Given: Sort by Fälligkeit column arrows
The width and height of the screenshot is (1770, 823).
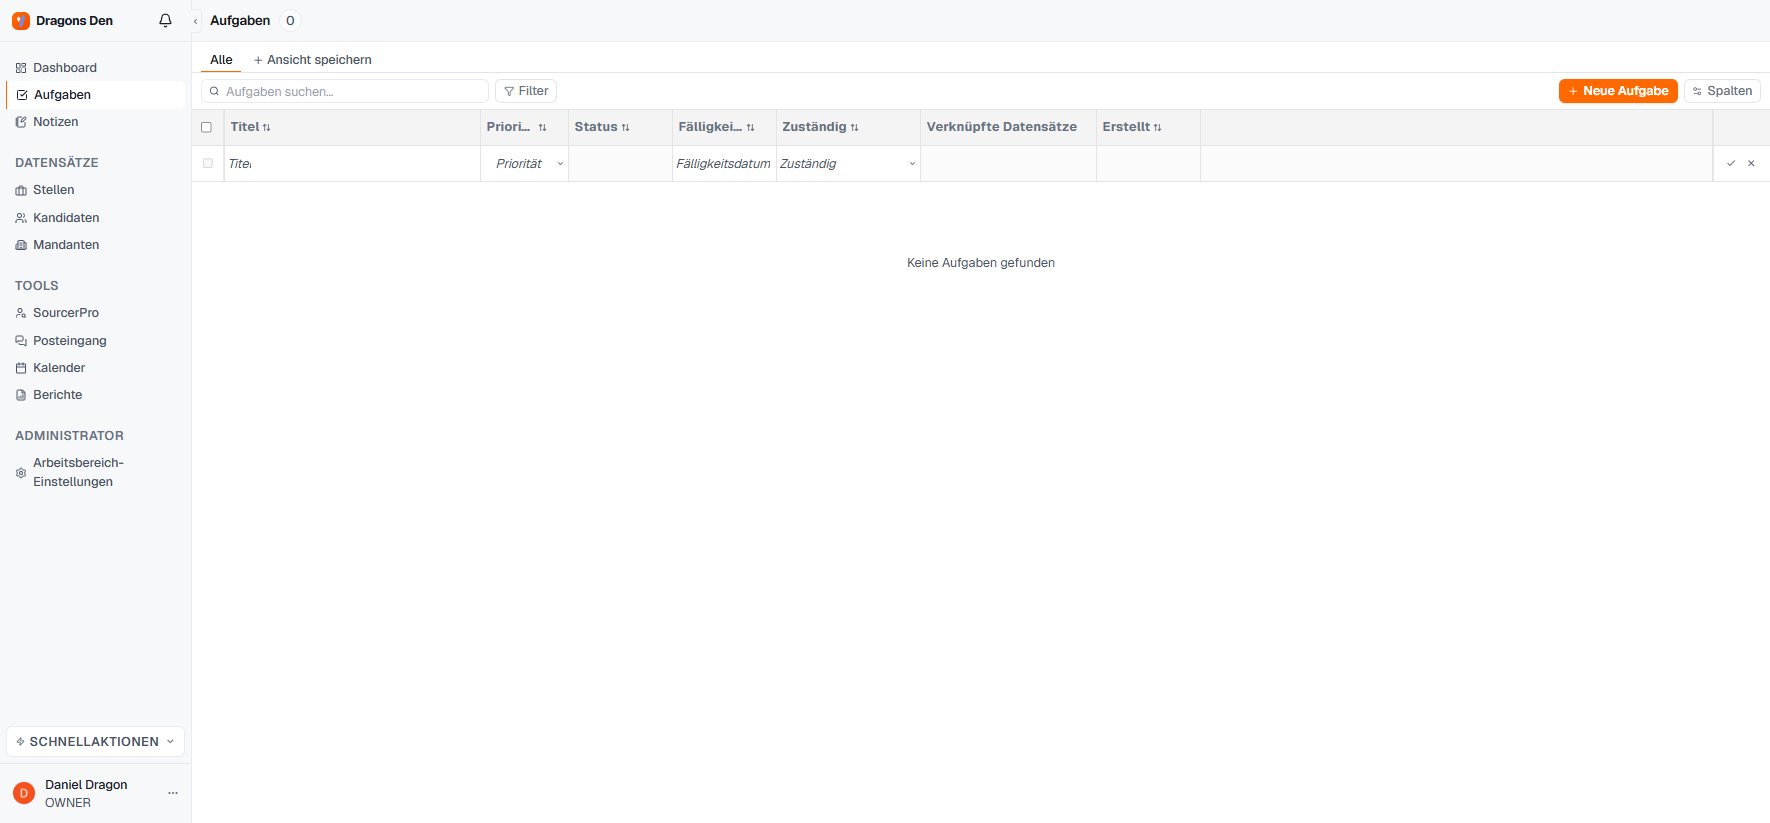Looking at the screenshot, I should pos(751,128).
